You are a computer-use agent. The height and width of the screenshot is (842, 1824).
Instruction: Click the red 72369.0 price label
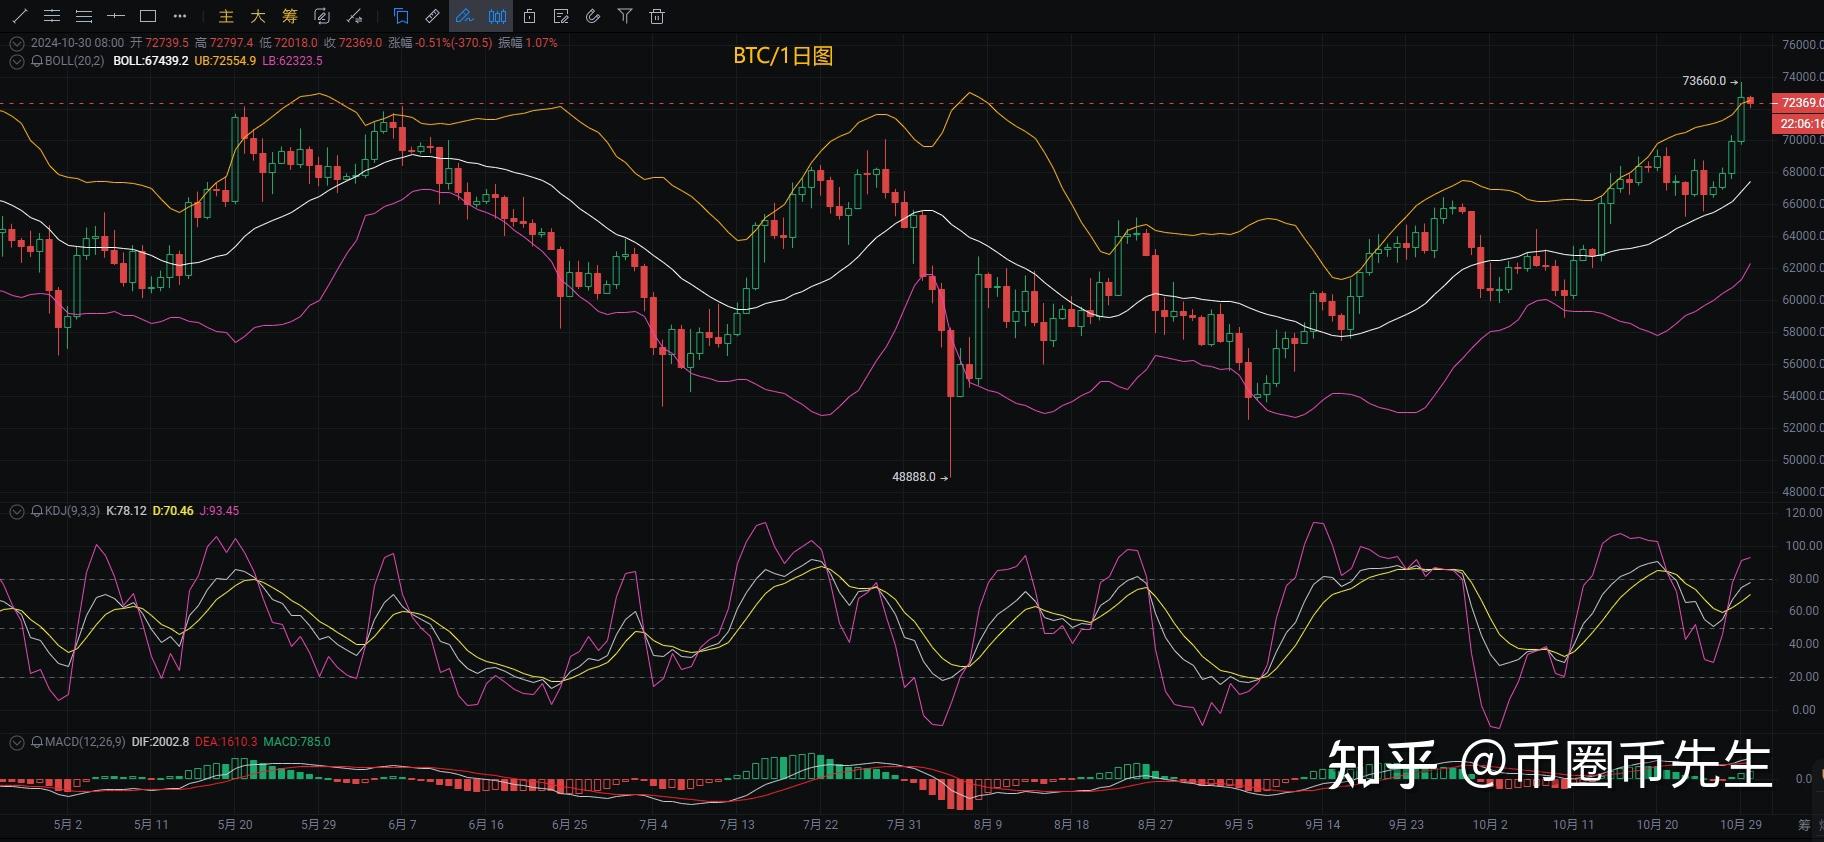1798,103
